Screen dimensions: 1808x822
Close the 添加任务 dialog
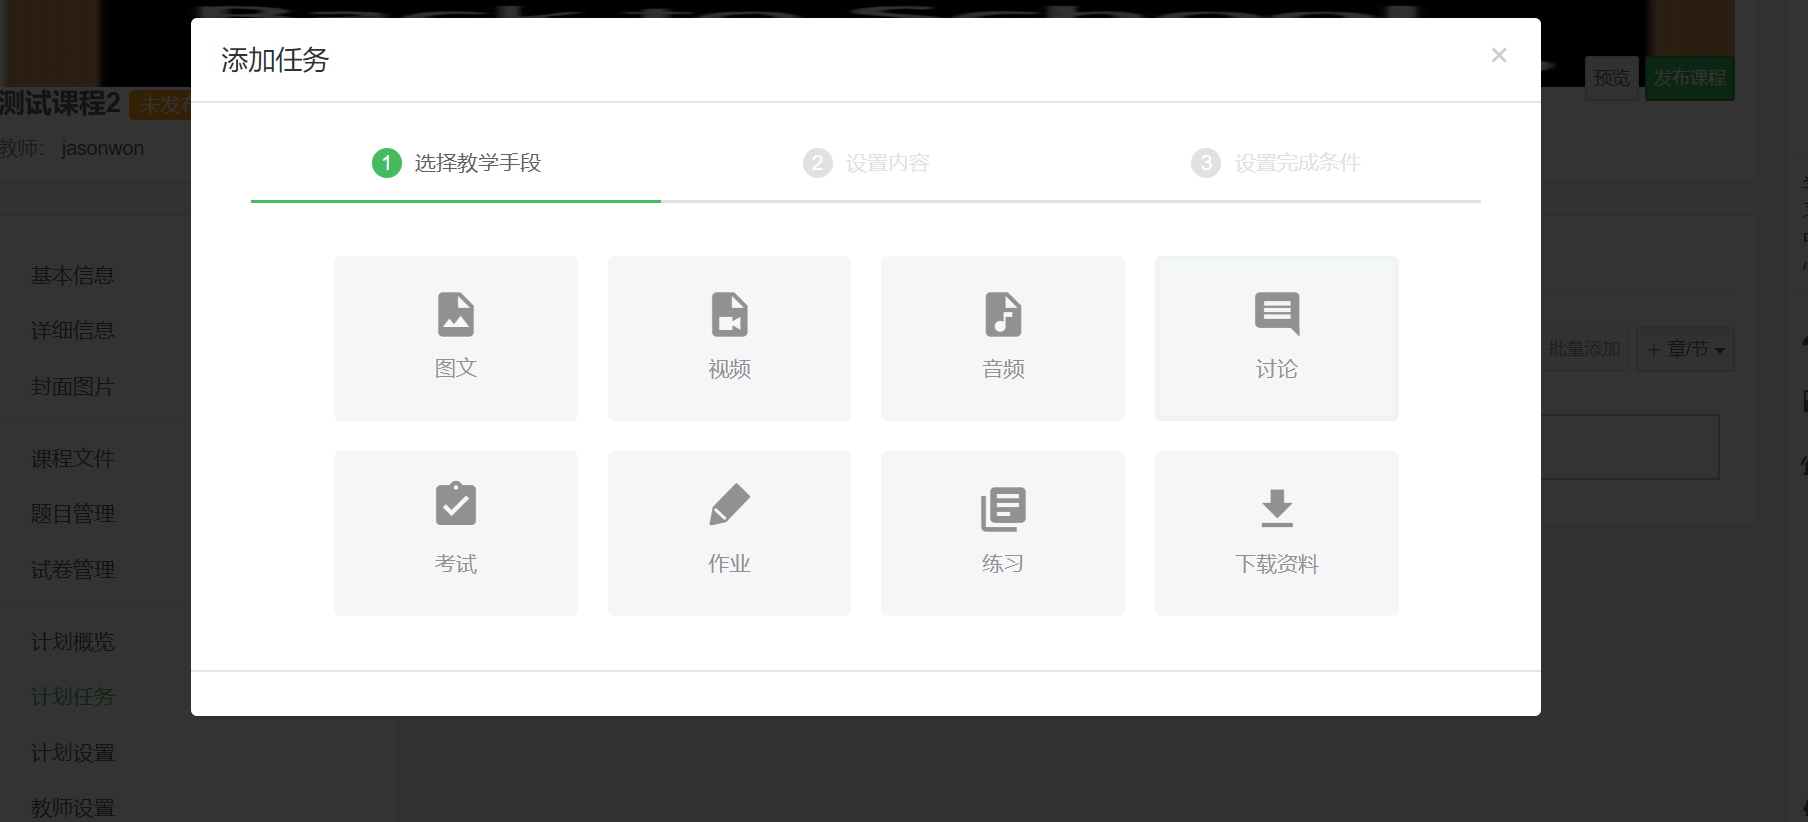pos(1498,55)
